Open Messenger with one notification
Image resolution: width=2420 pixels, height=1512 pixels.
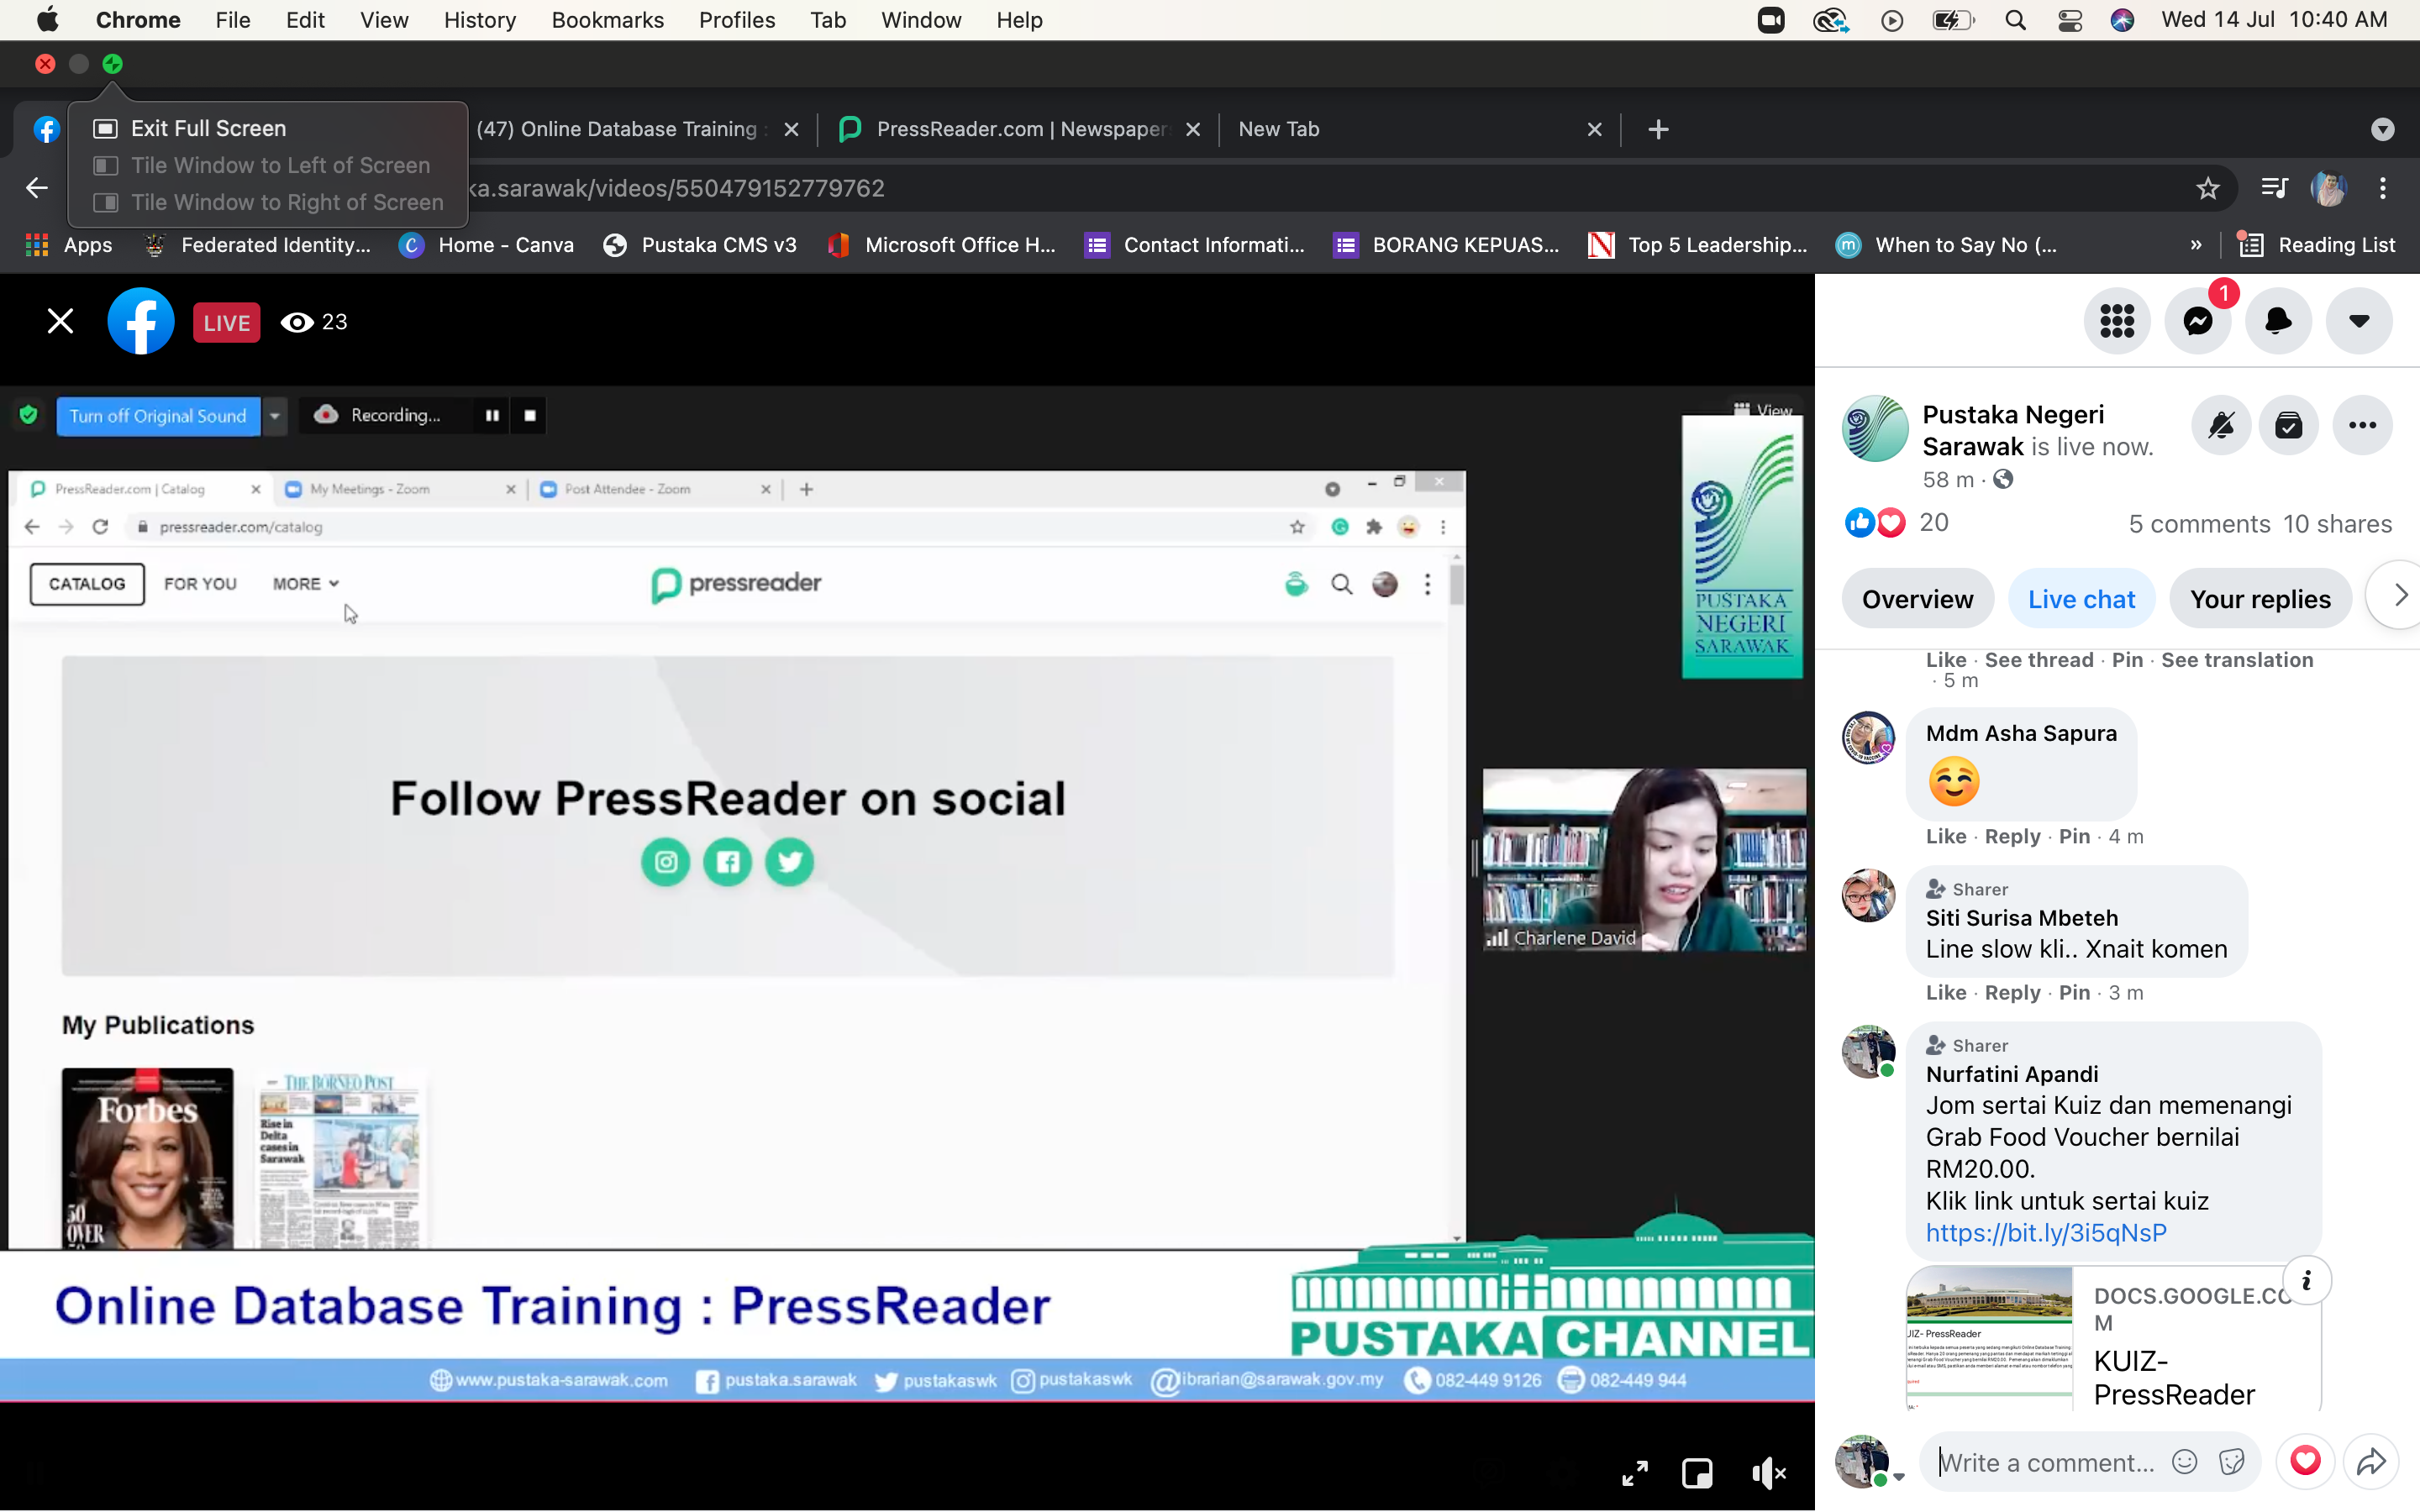[2198, 321]
